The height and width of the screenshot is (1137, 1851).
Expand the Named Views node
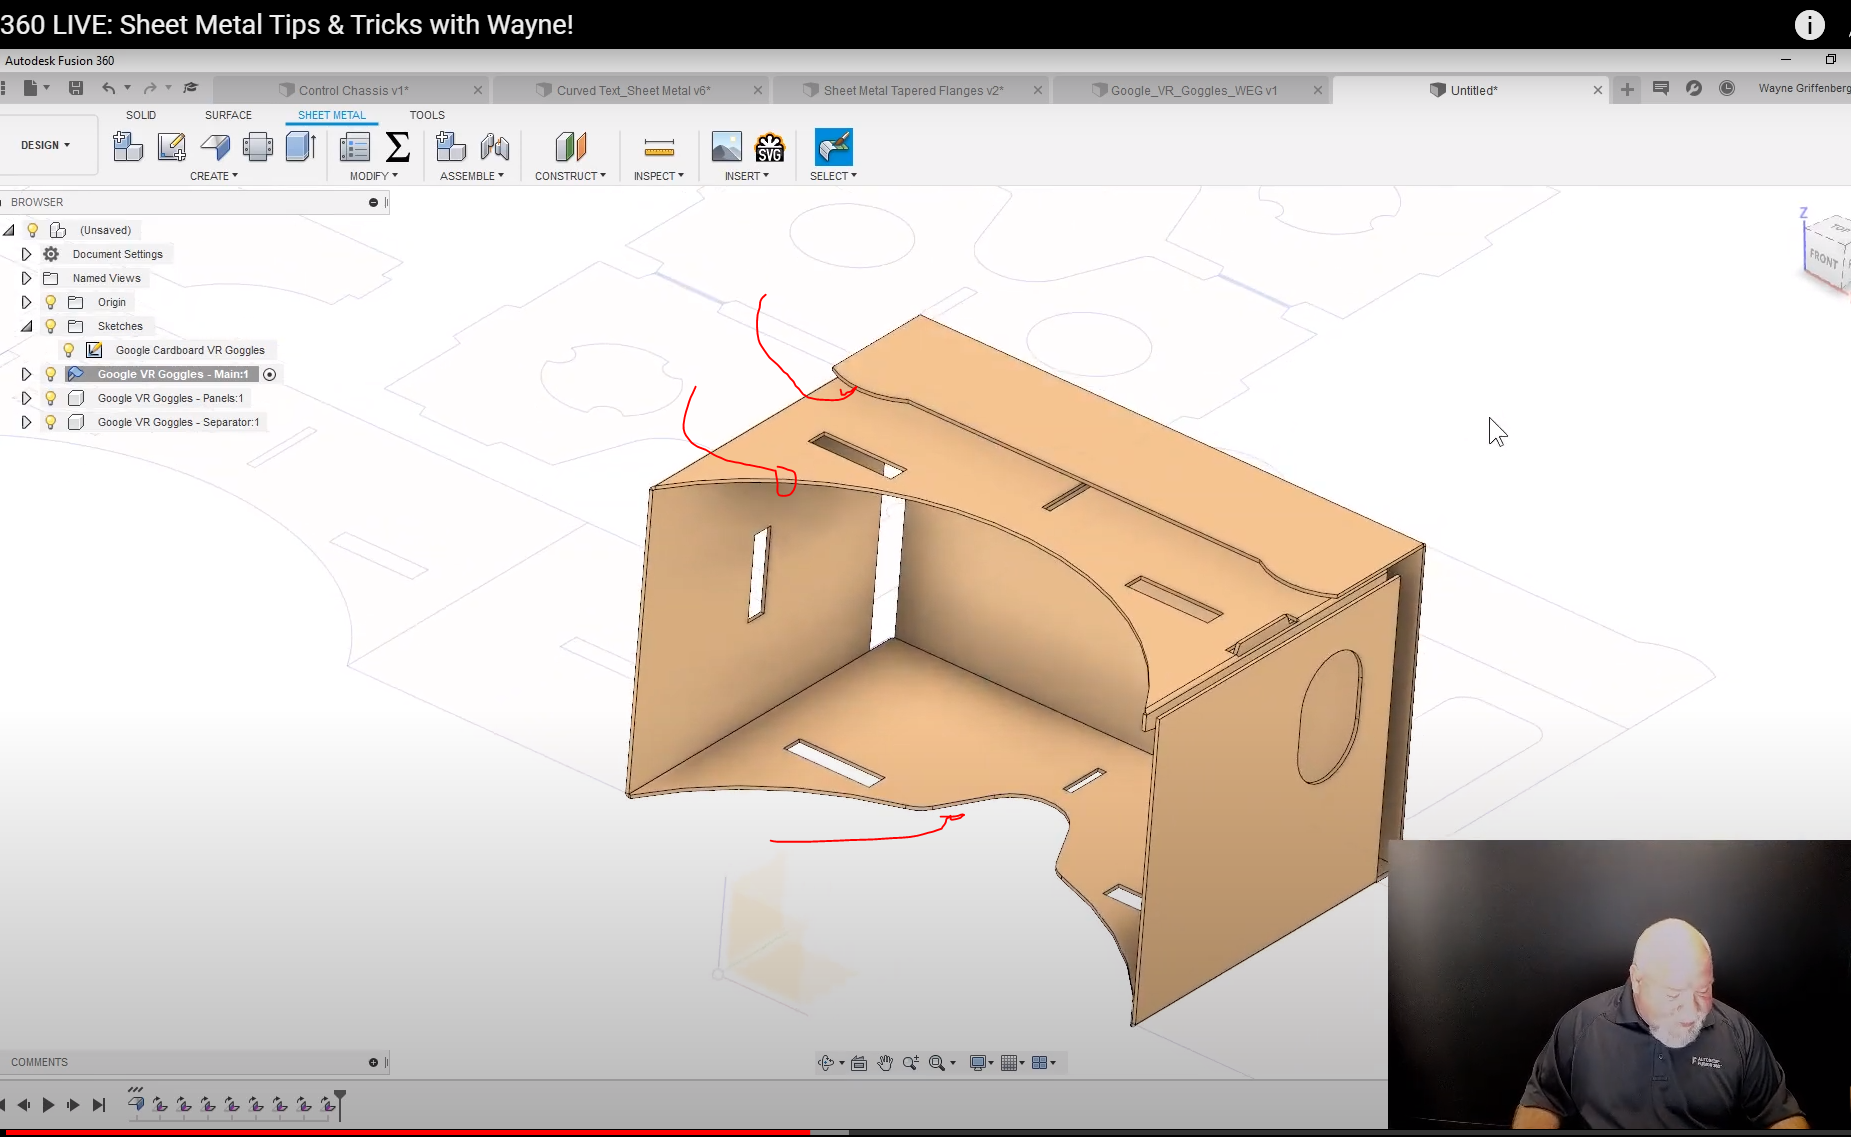26,278
